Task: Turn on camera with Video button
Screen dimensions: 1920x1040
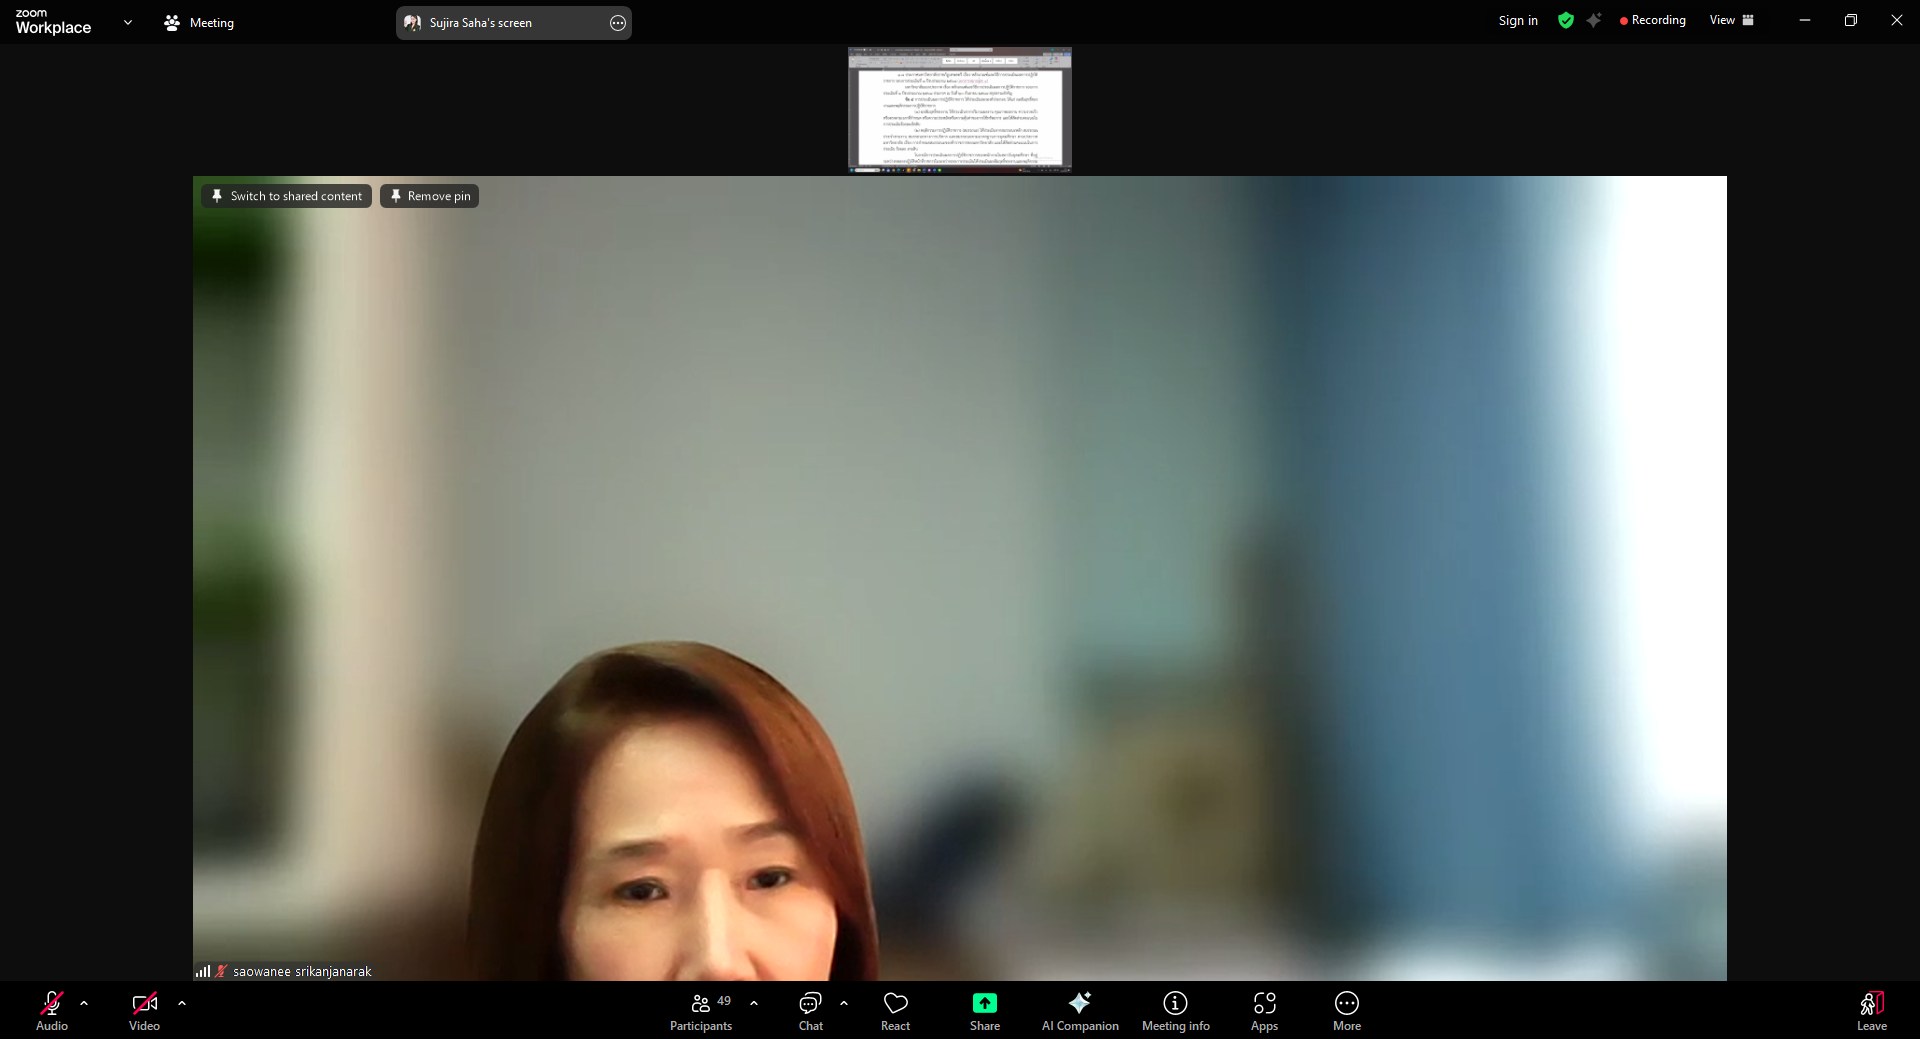Action: click(144, 1010)
